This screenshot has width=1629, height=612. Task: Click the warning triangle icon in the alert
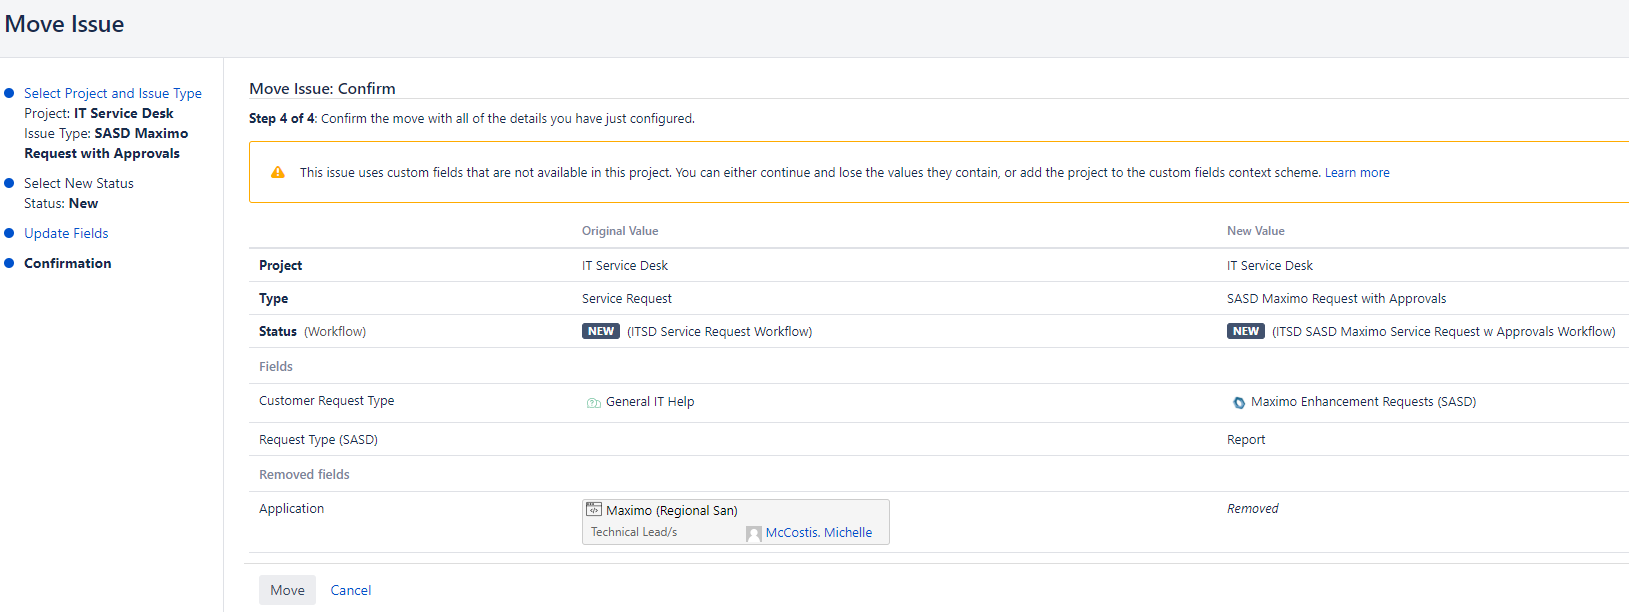coord(278,172)
